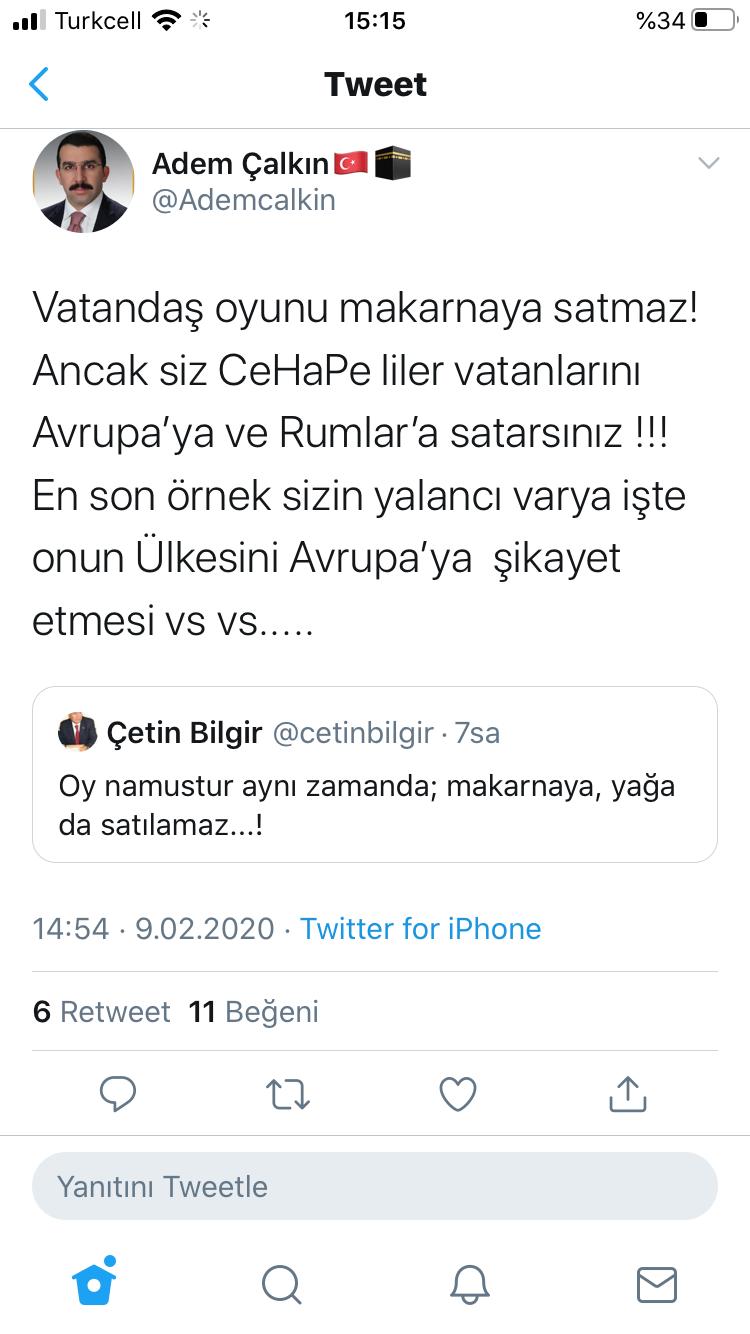Tap Çetin Bilgir's small avatar
Screen dimensions: 750x1334
click(x=77, y=733)
